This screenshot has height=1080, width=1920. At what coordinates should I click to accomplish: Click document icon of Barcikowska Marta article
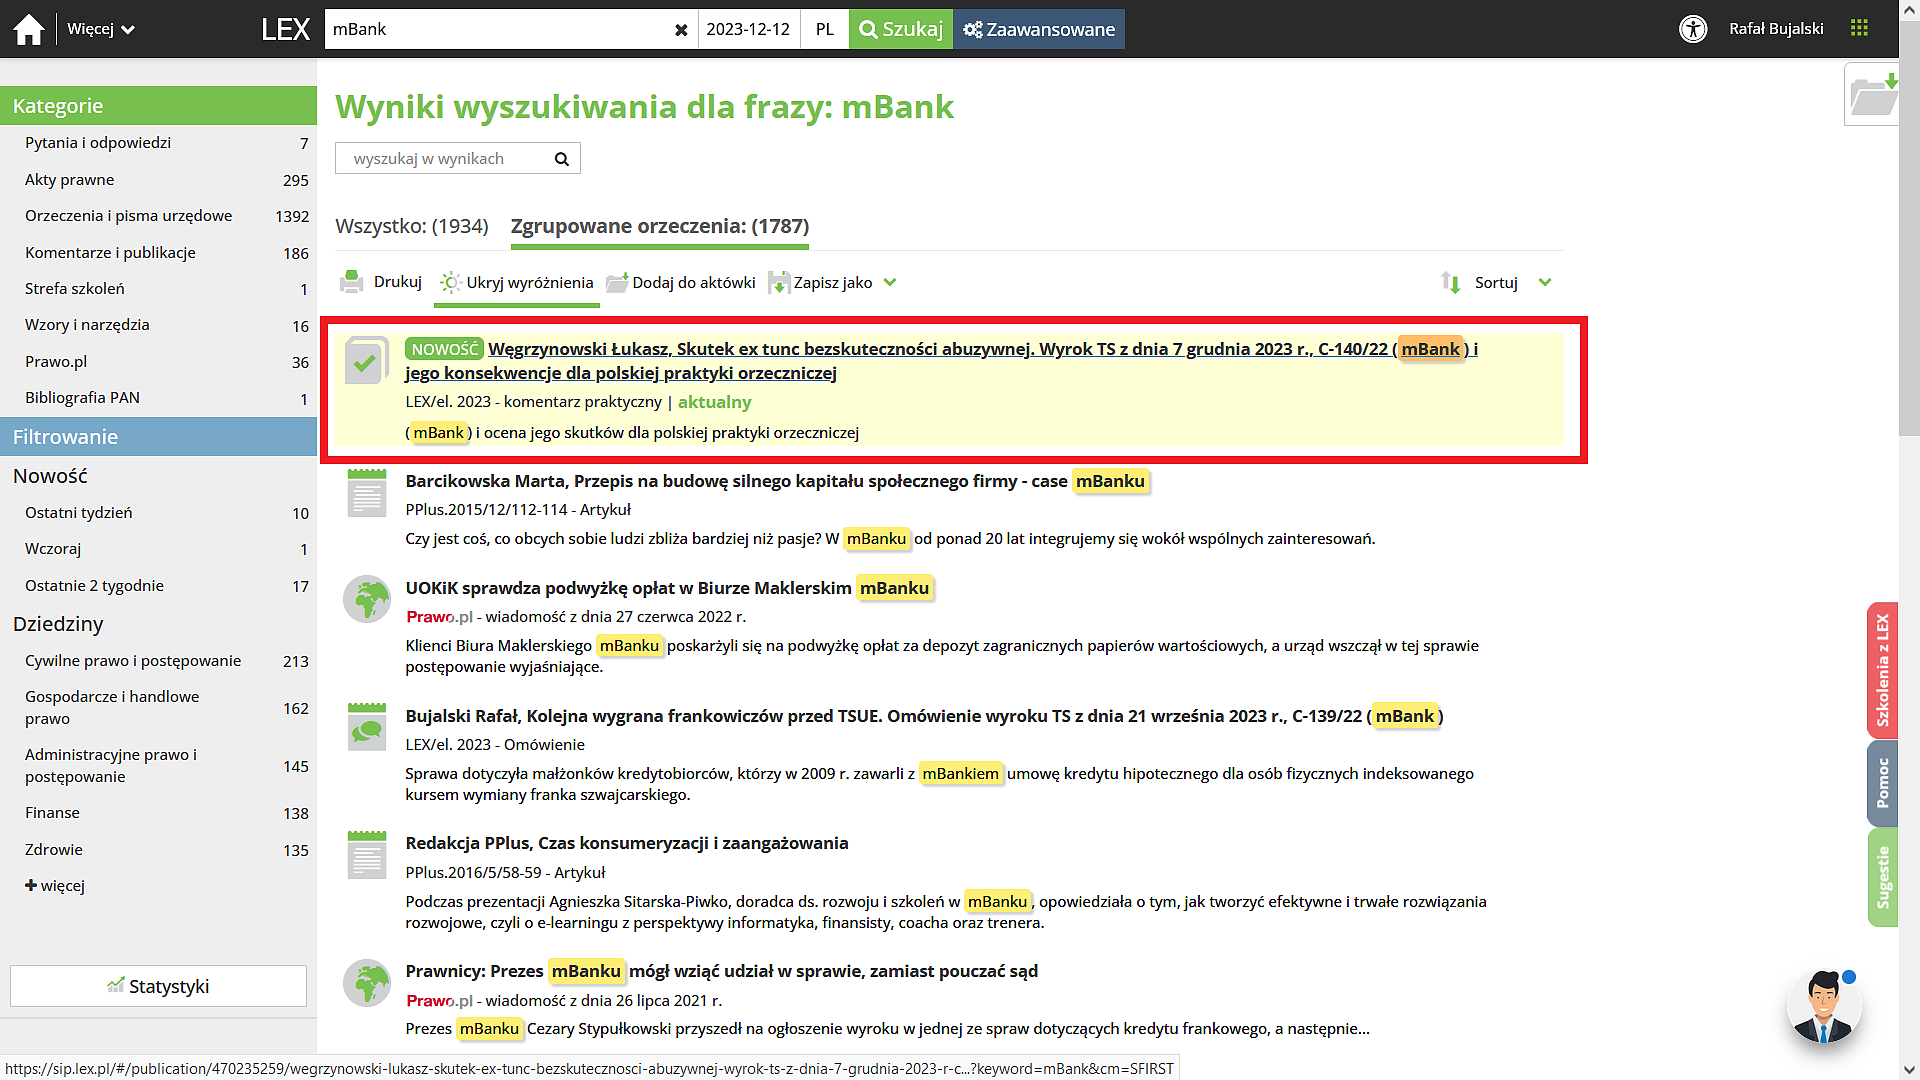[367, 493]
